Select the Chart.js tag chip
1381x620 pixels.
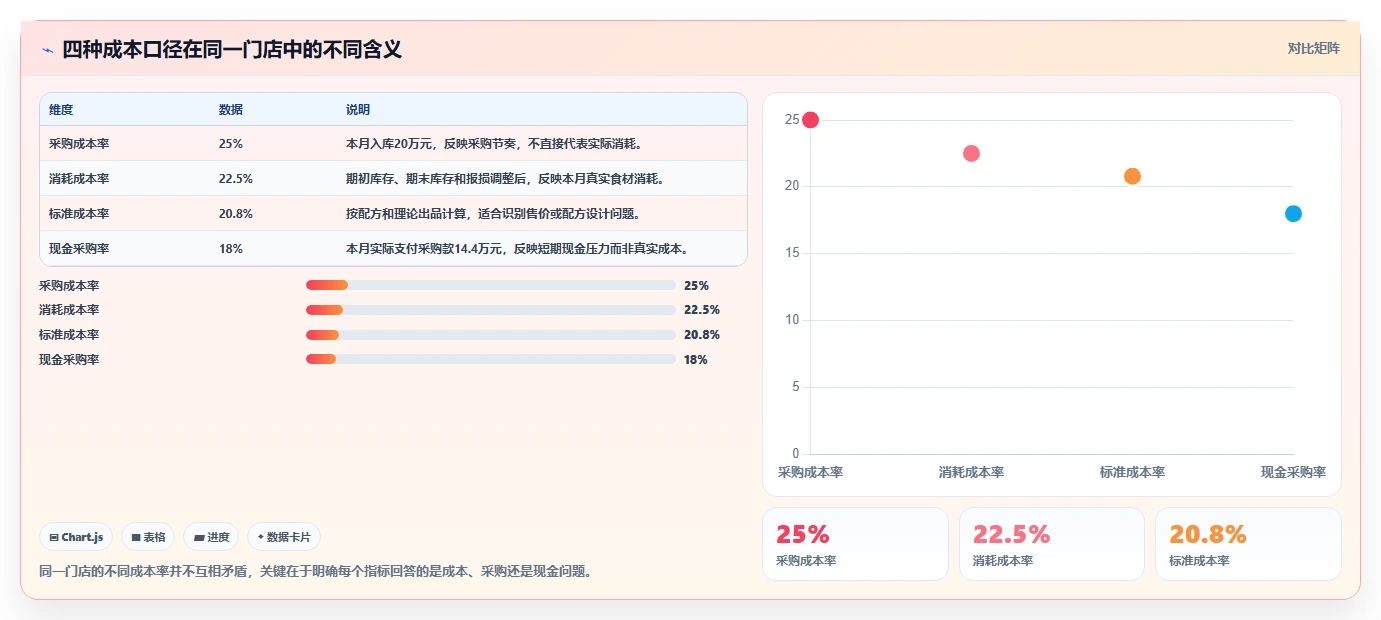coord(77,537)
